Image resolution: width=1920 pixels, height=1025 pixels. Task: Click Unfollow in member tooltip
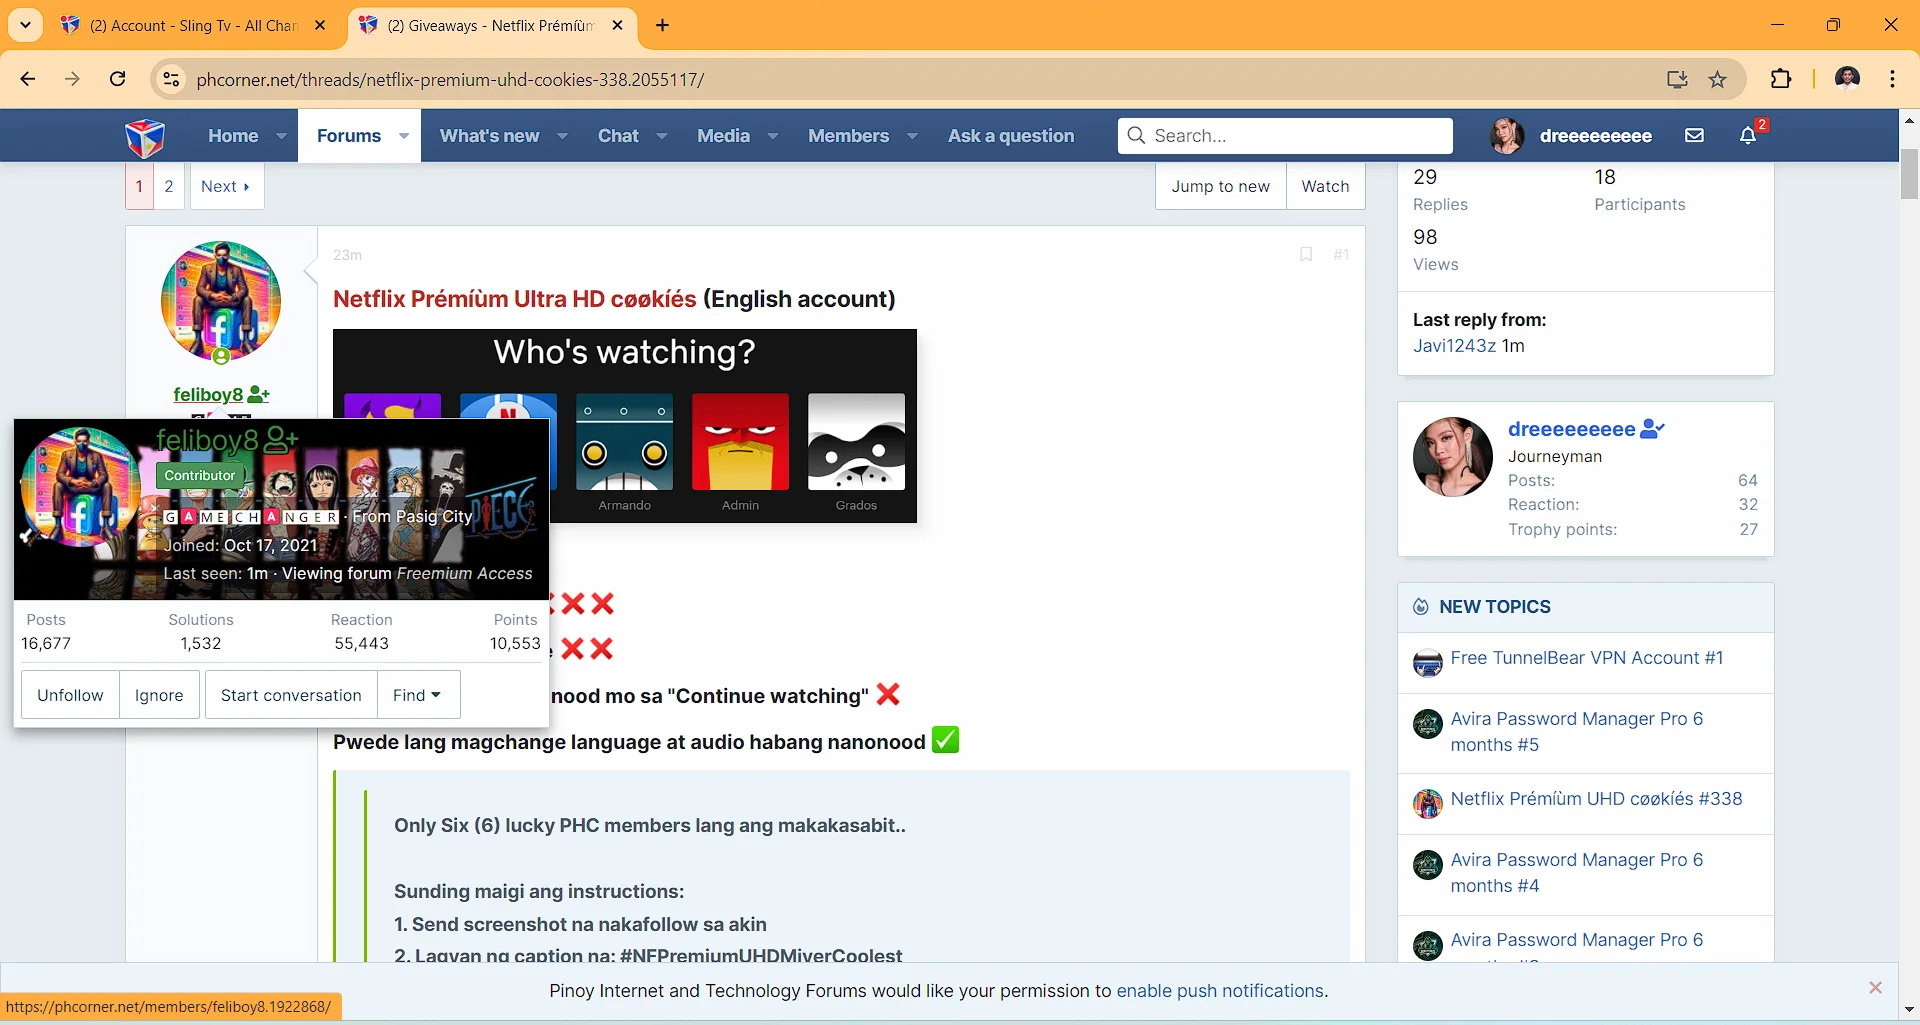[70, 695]
